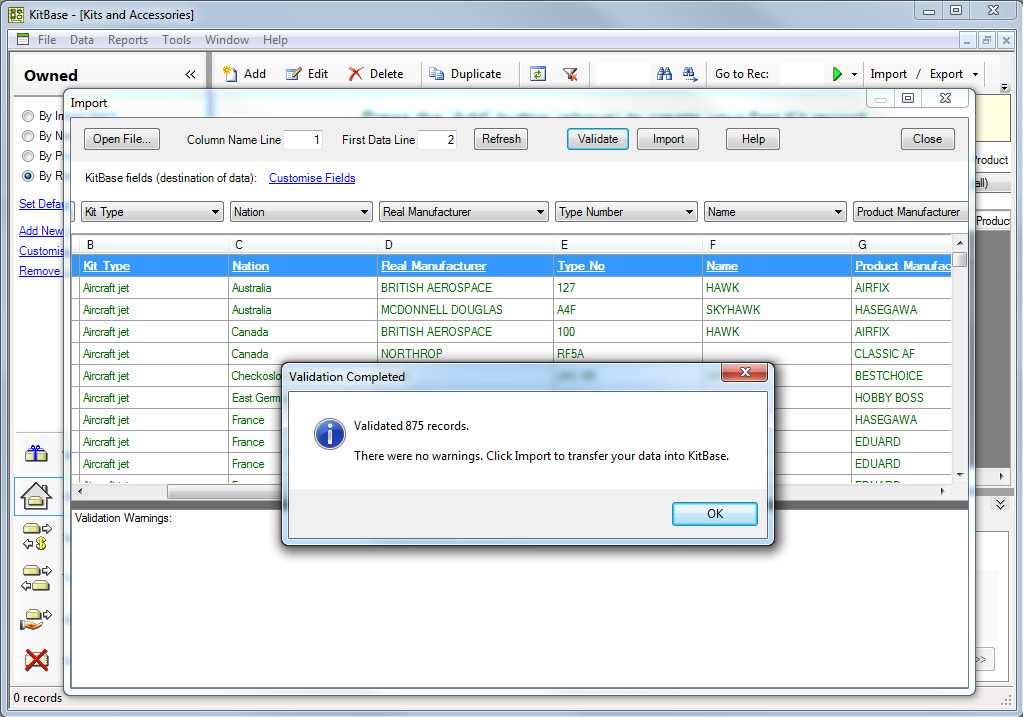The image size is (1023, 717).
Task: Select the 'By P' radio button
Action: click(x=28, y=156)
